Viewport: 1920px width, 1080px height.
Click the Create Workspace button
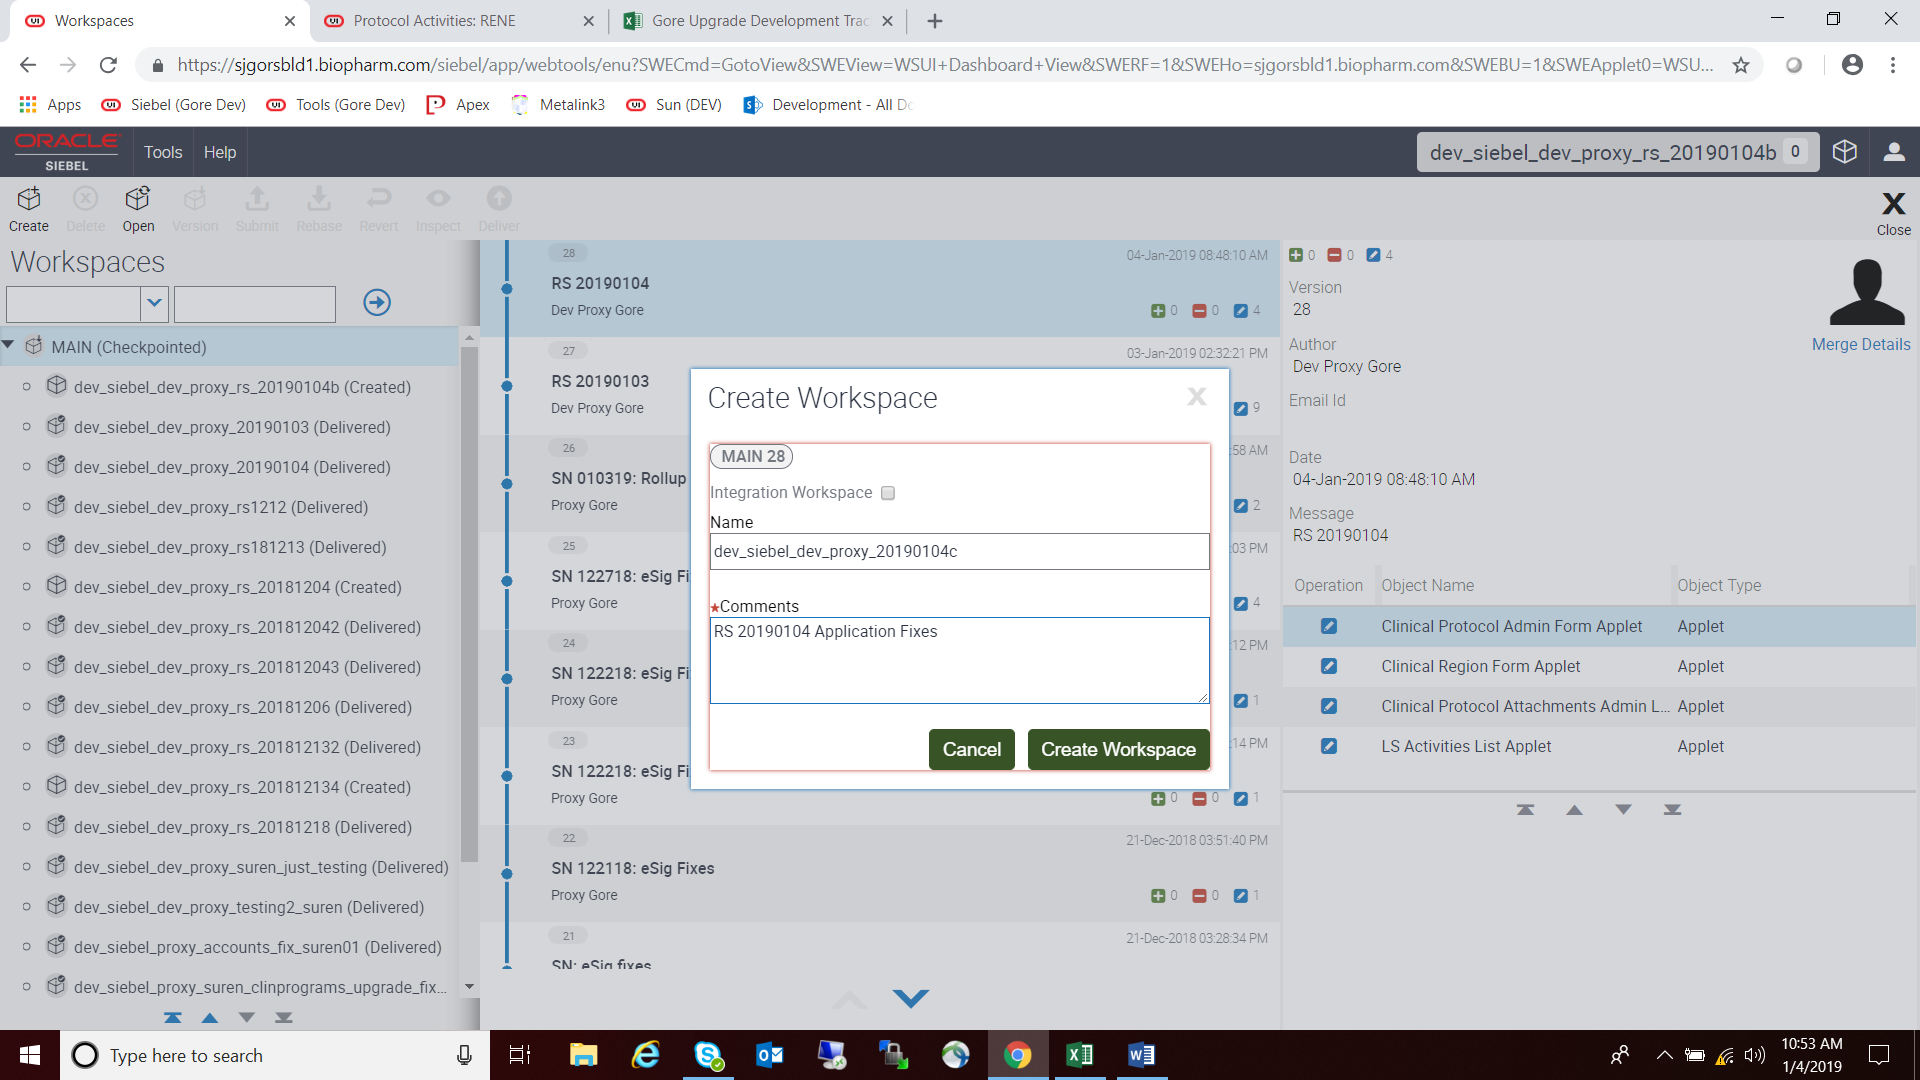coord(1118,749)
